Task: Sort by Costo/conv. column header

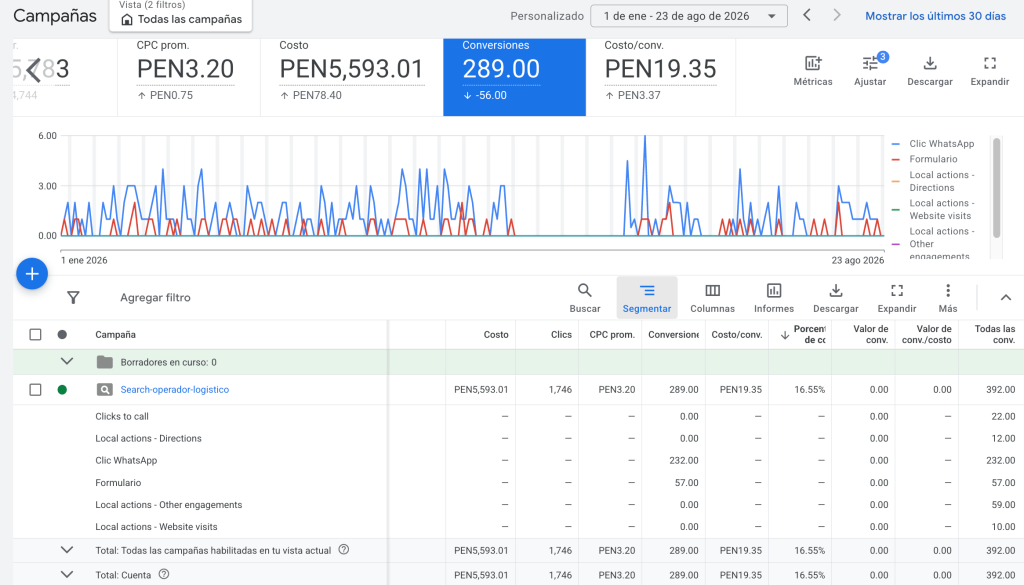Action: click(737, 334)
